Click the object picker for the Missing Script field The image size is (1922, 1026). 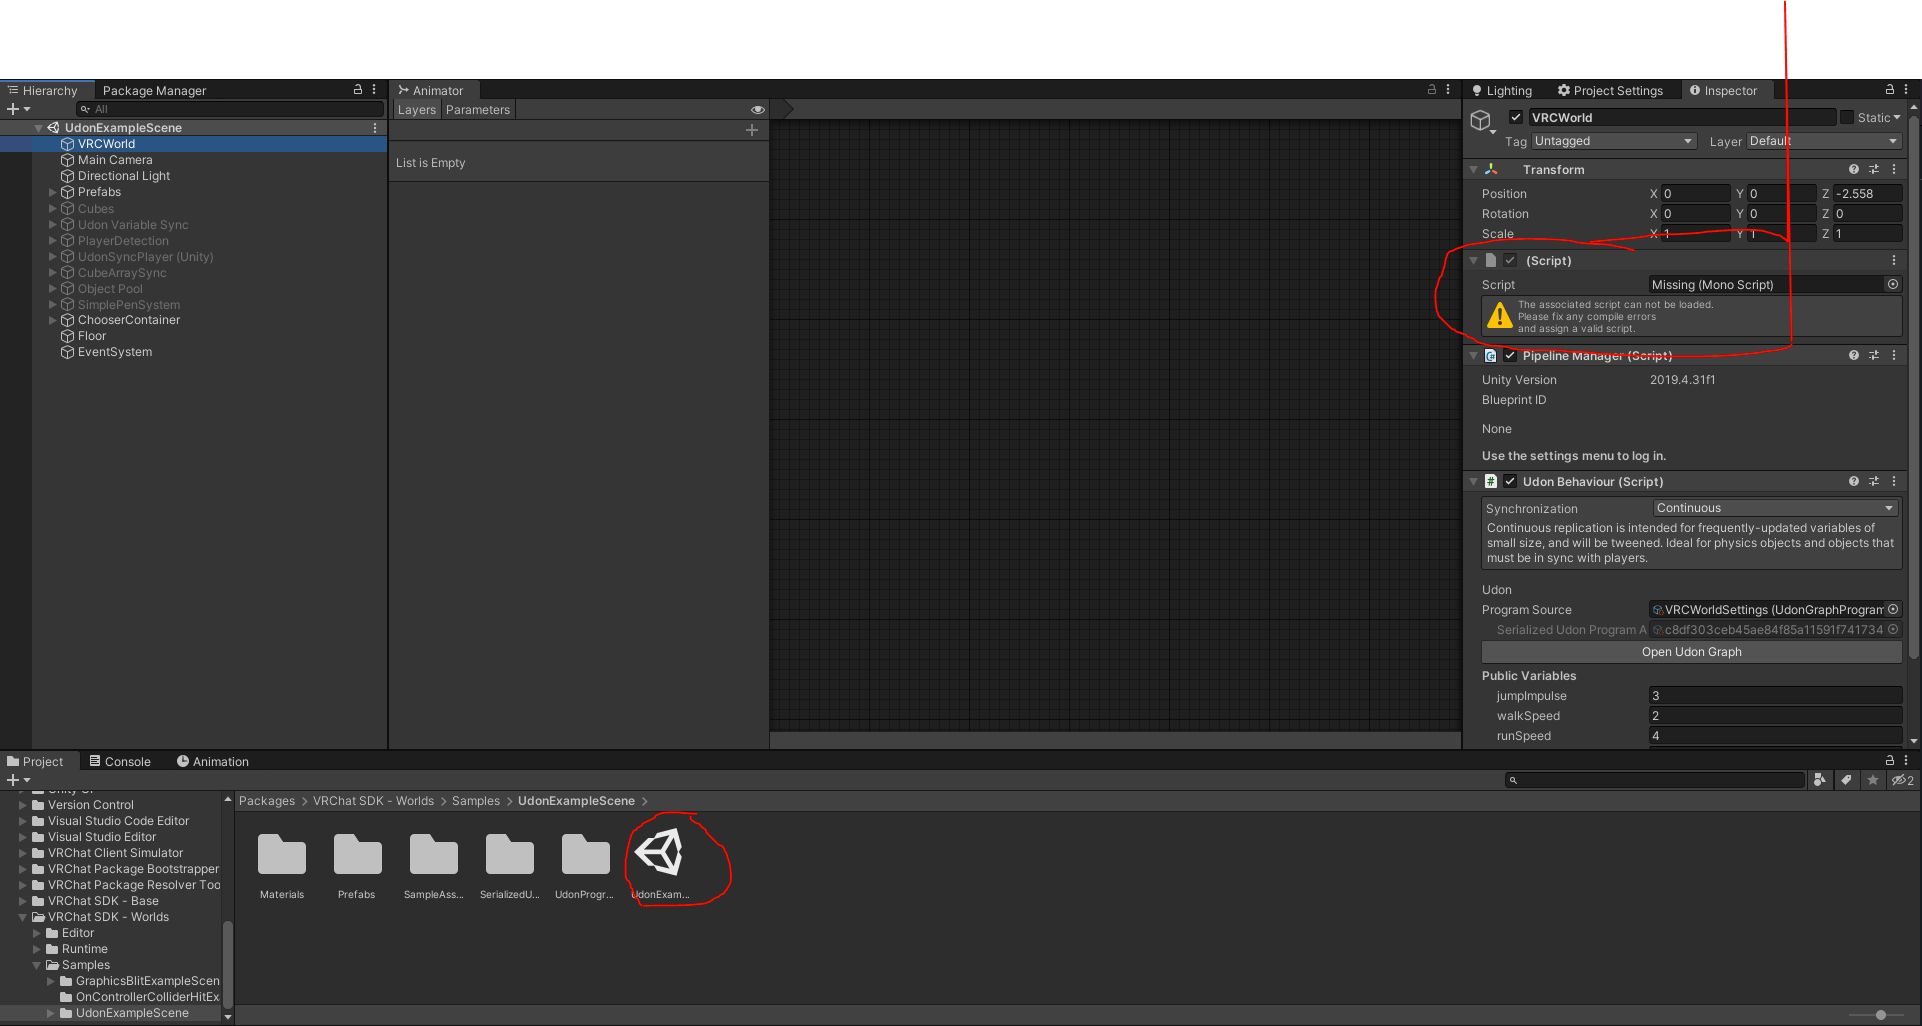click(x=1892, y=284)
